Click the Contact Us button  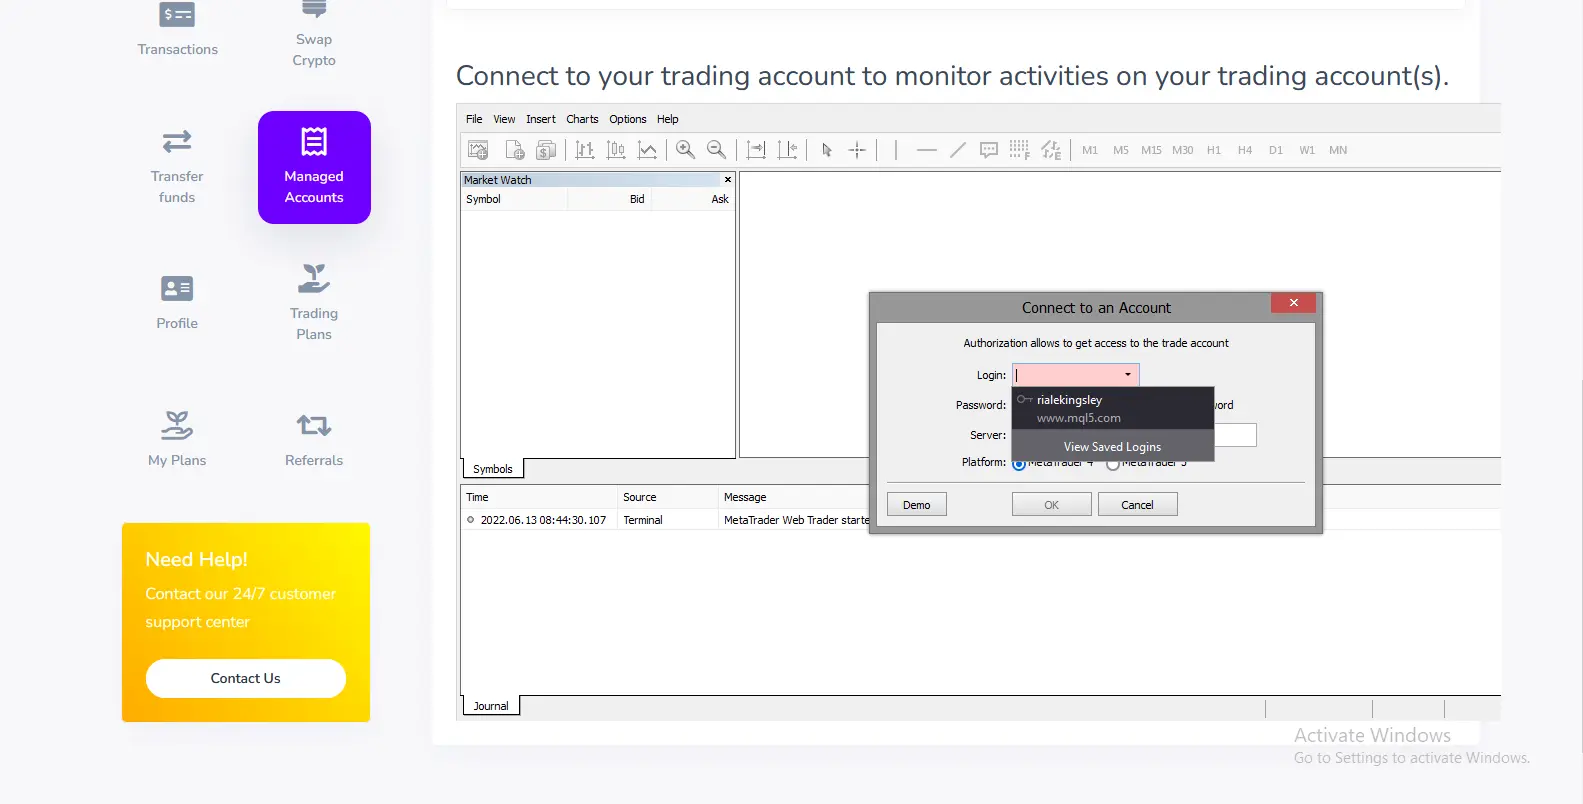click(x=246, y=678)
